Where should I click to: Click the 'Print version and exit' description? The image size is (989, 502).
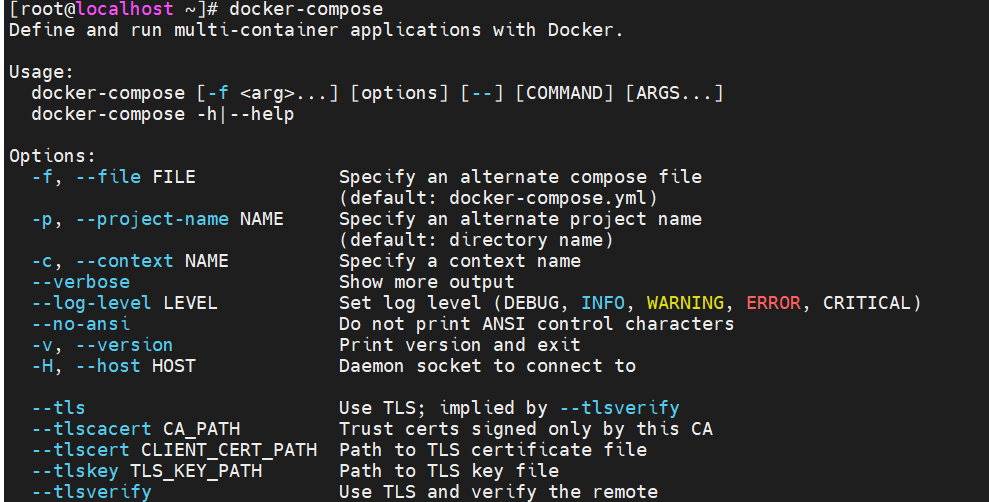[x=460, y=345]
